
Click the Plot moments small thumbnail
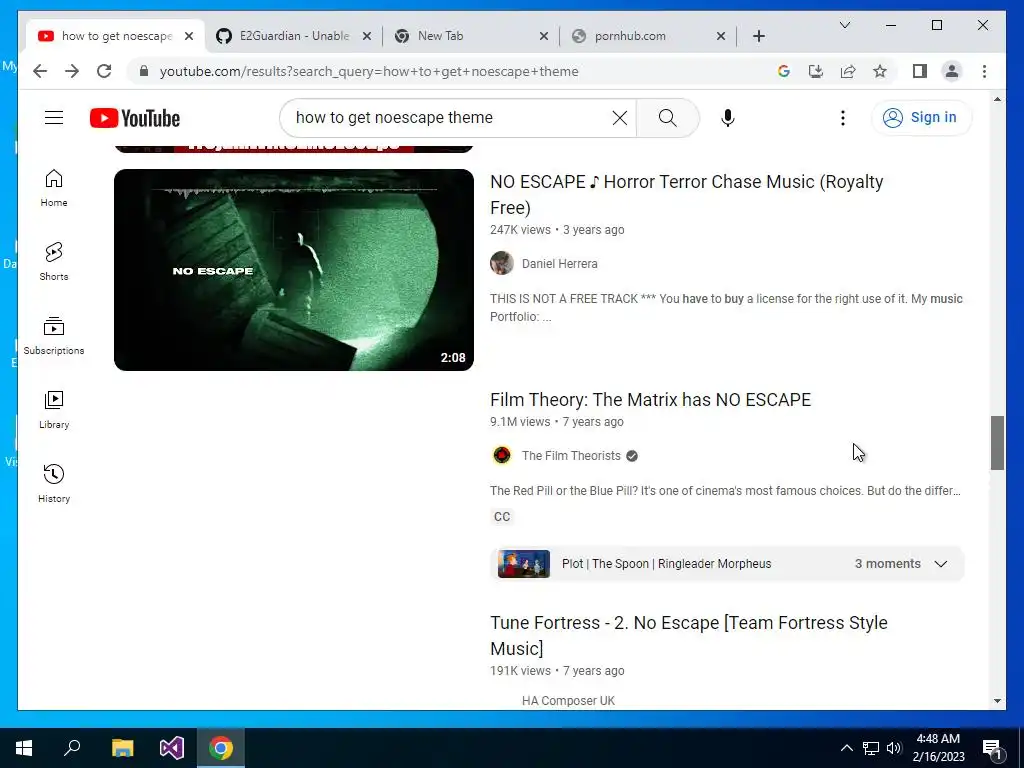[x=524, y=564]
